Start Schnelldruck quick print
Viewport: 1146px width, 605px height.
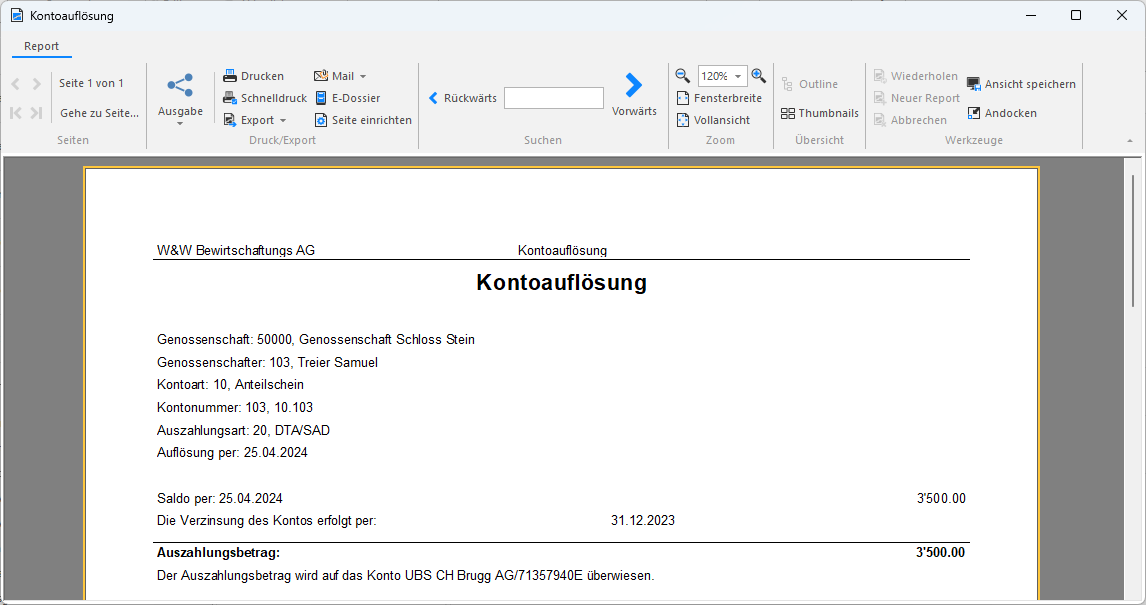pos(265,98)
